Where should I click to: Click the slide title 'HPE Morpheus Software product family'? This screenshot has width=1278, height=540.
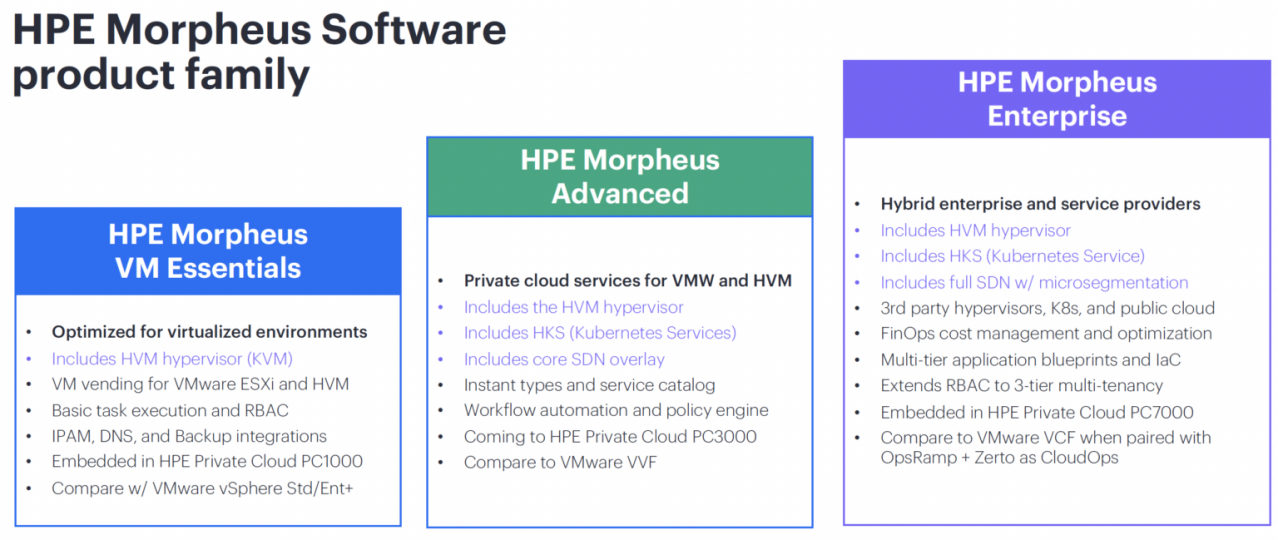click(260, 51)
